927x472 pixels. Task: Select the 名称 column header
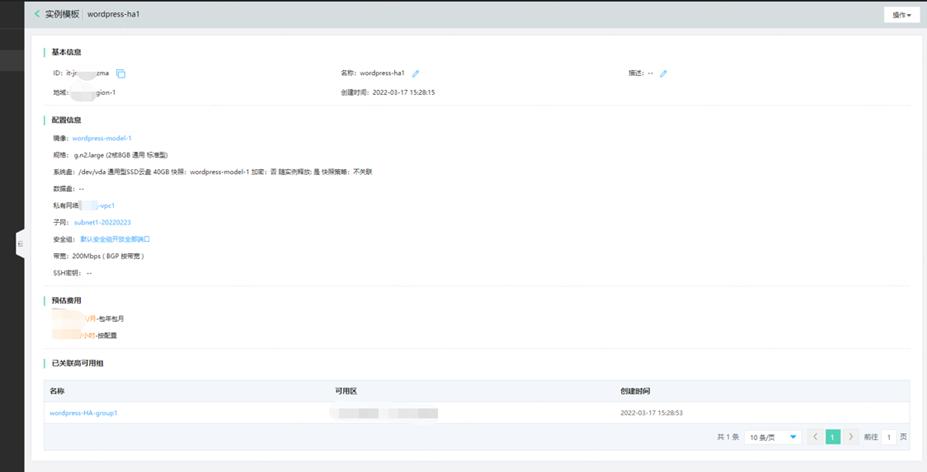[57, 391]
